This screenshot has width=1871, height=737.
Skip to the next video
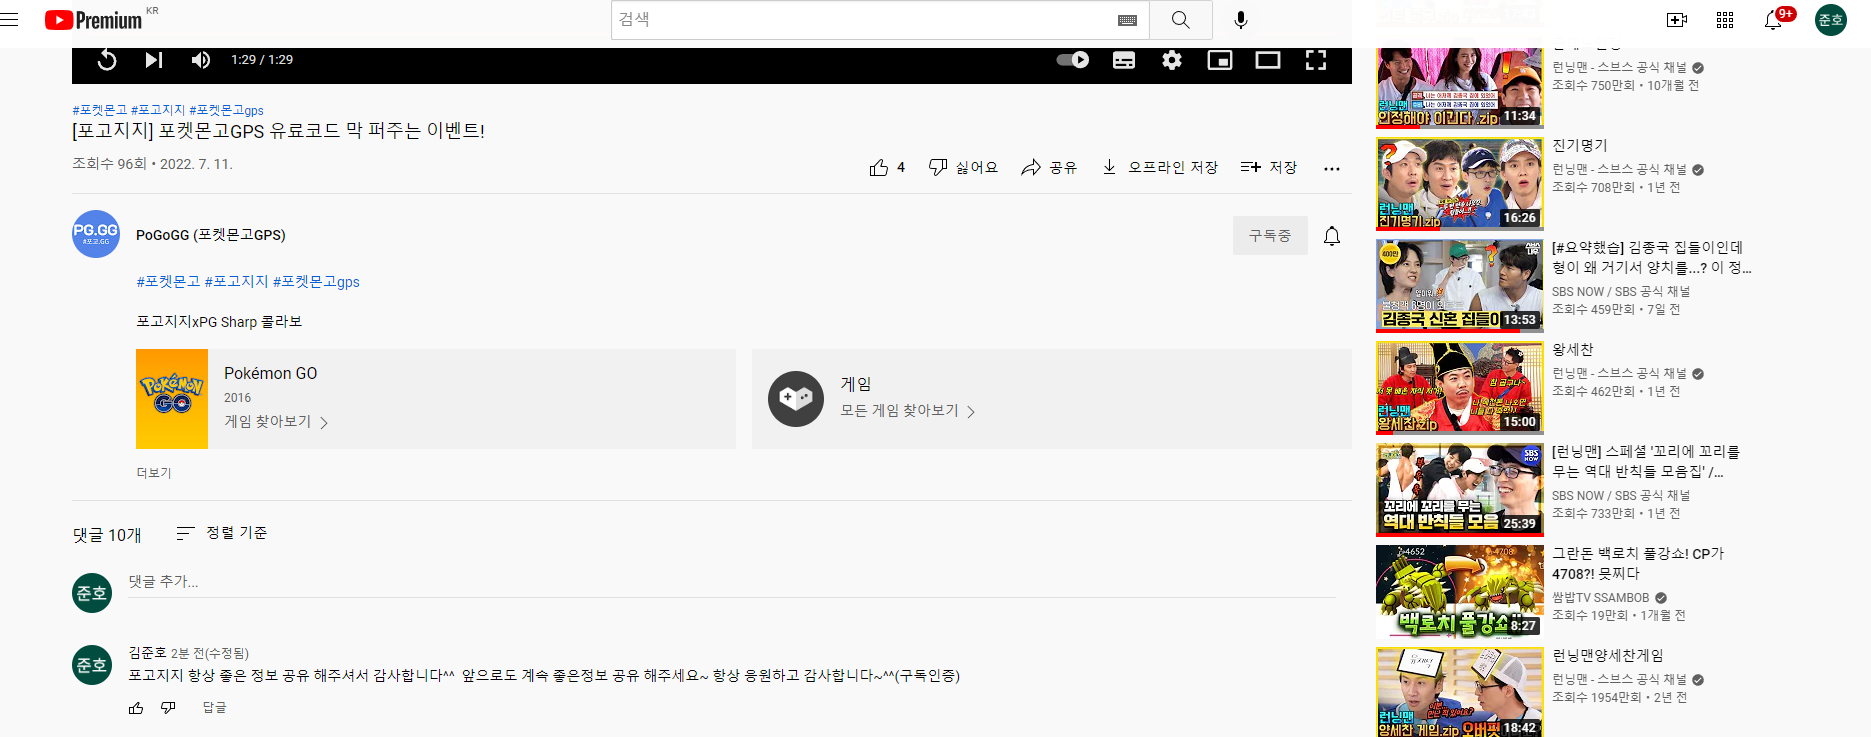point(153,60)
